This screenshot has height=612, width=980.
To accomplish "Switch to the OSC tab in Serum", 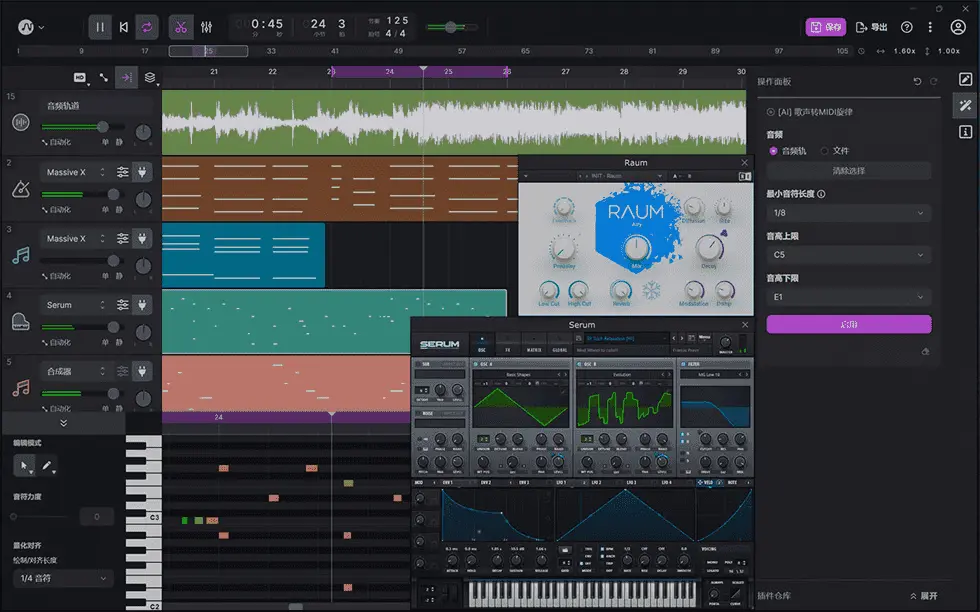I will 482,344.
